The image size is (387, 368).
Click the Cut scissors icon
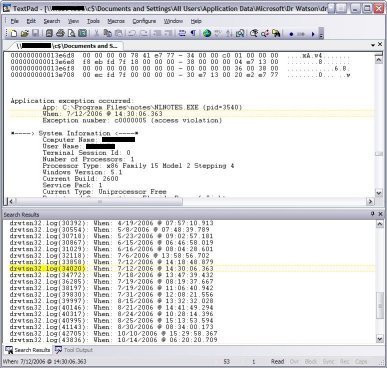coord(96,33)
